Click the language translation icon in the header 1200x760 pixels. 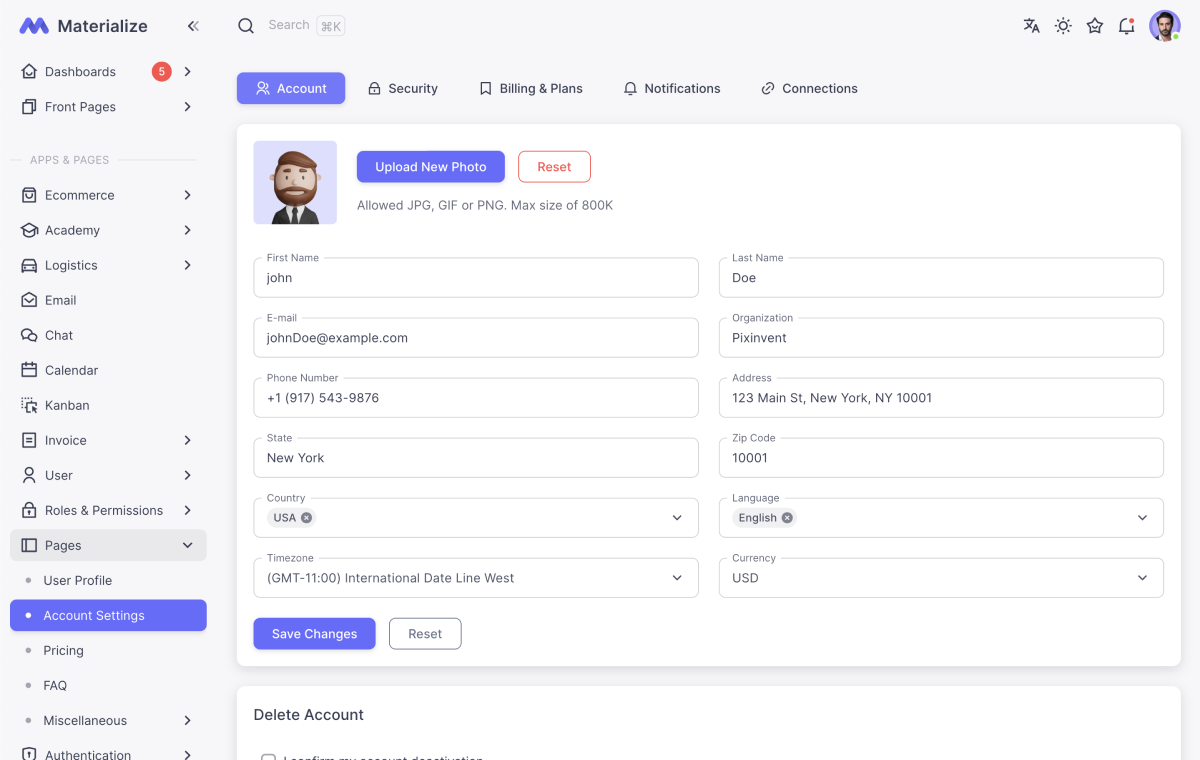coord(1031,26)
